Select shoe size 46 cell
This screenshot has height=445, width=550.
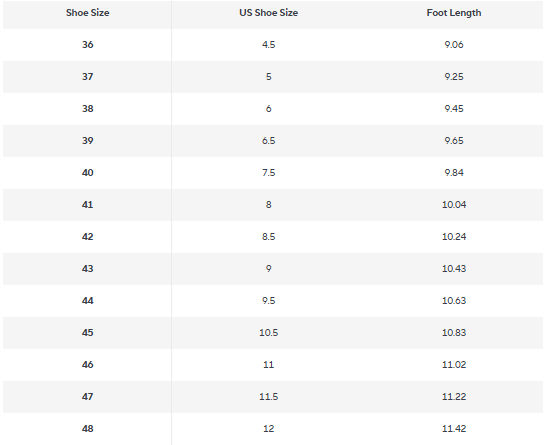(x=88, y=365)
